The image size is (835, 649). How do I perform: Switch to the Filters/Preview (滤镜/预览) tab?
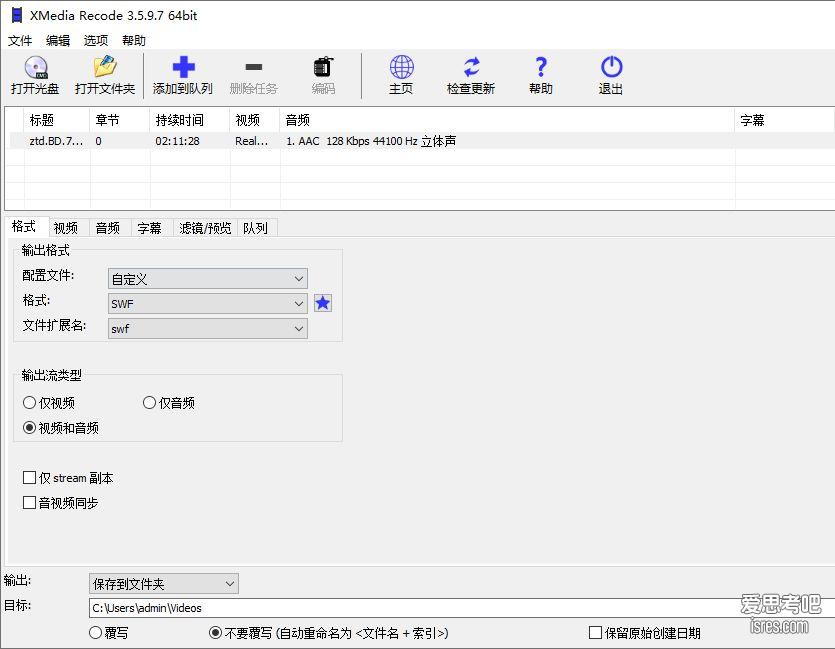[205, 228]
